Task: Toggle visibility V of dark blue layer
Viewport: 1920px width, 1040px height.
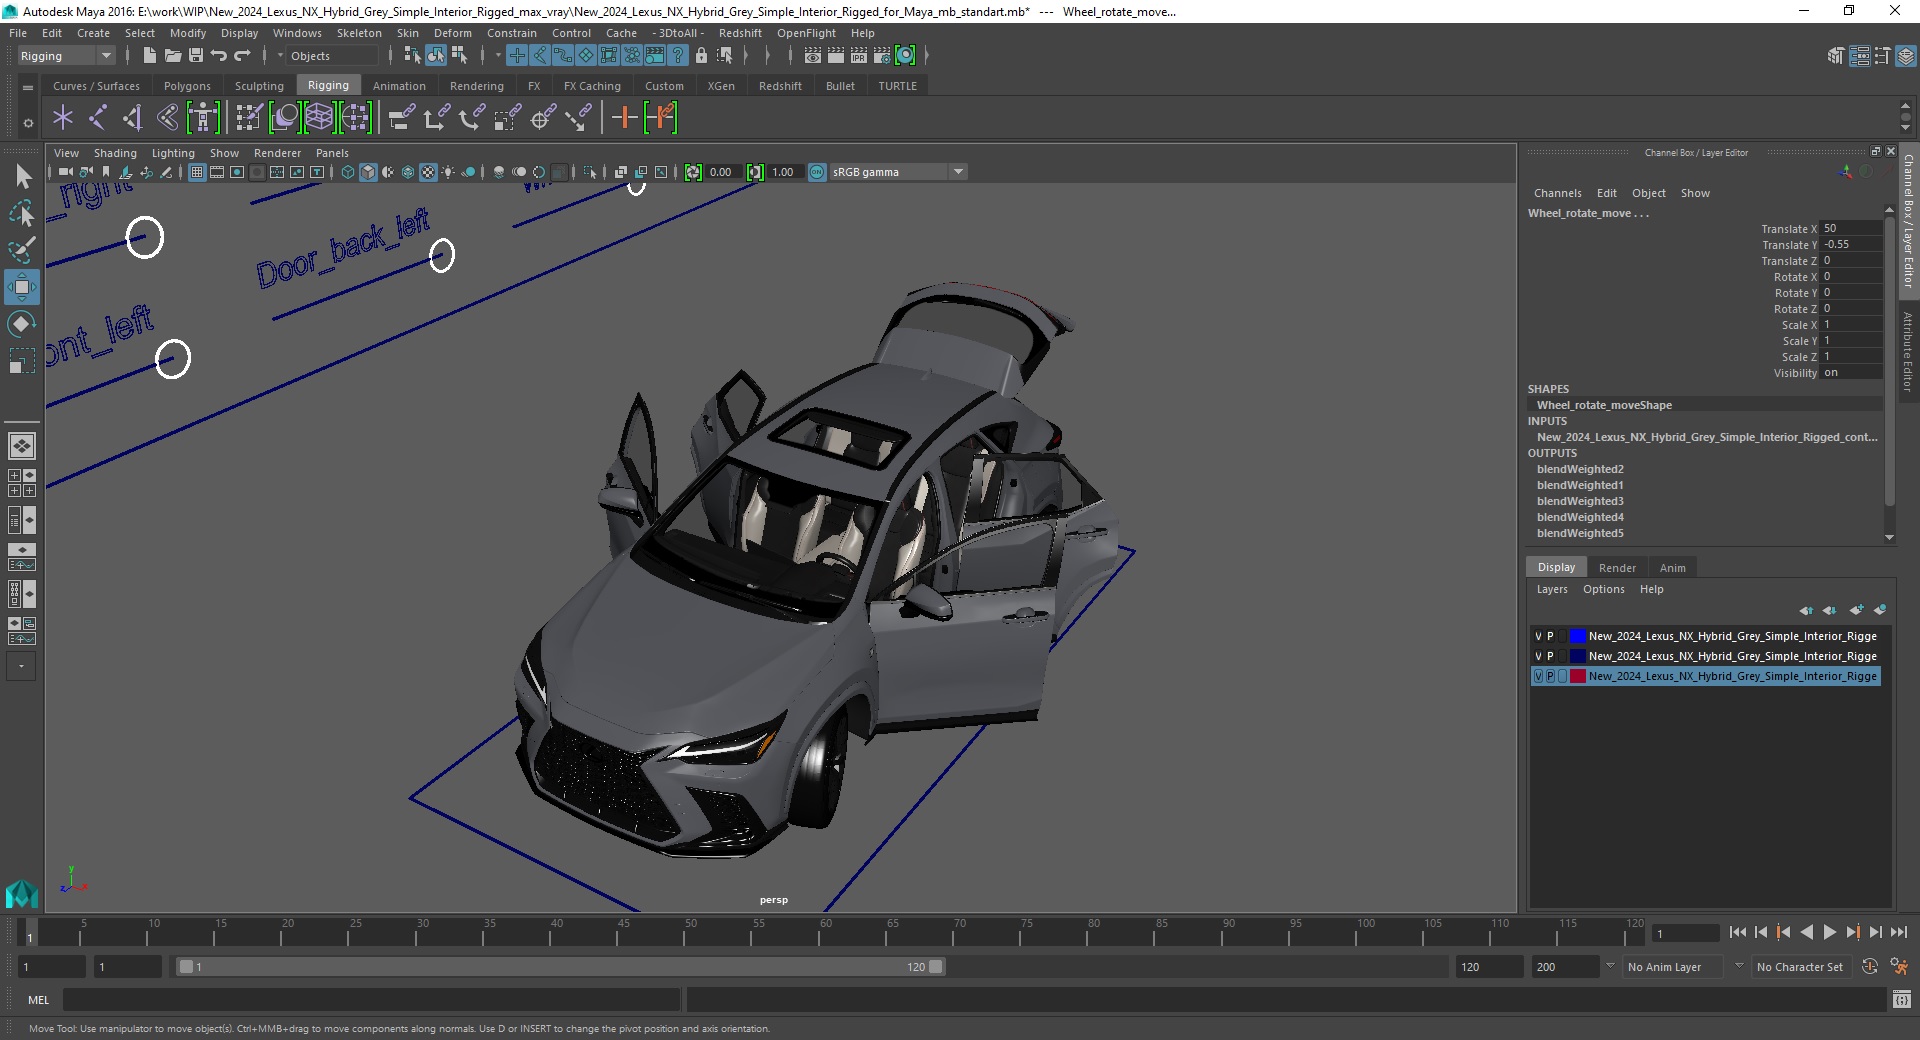Action: 1538,656
